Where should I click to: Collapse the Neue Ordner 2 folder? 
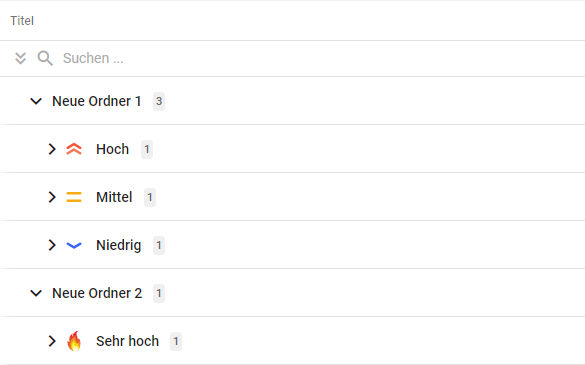coord(36,293)
